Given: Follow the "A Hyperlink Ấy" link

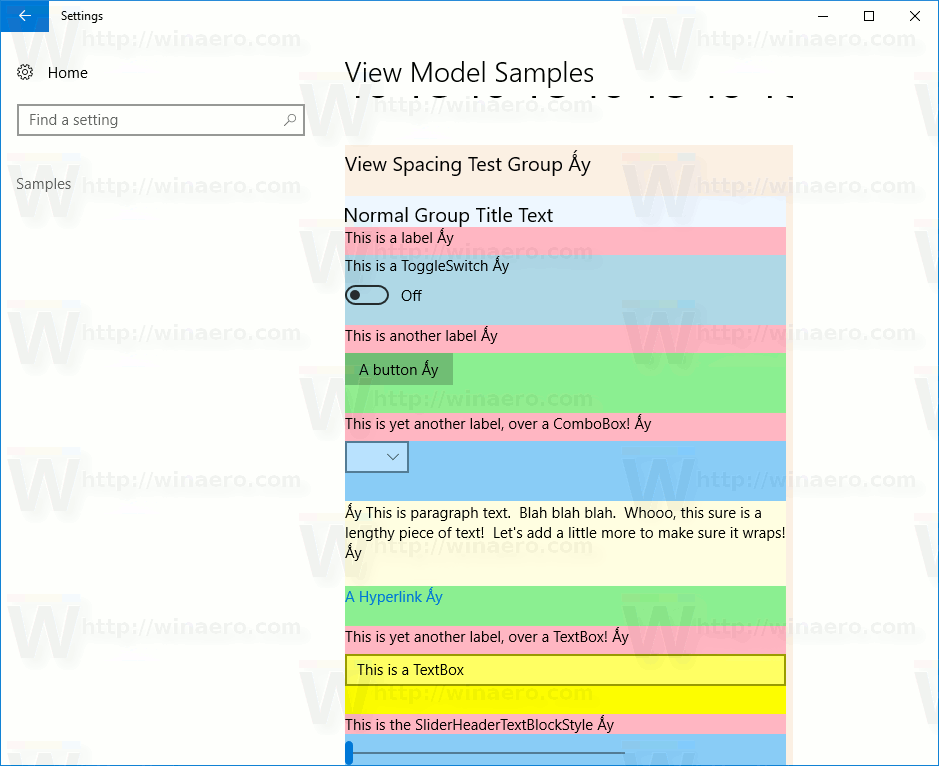Looking at the screenshot, I should [x=393, y=596].
